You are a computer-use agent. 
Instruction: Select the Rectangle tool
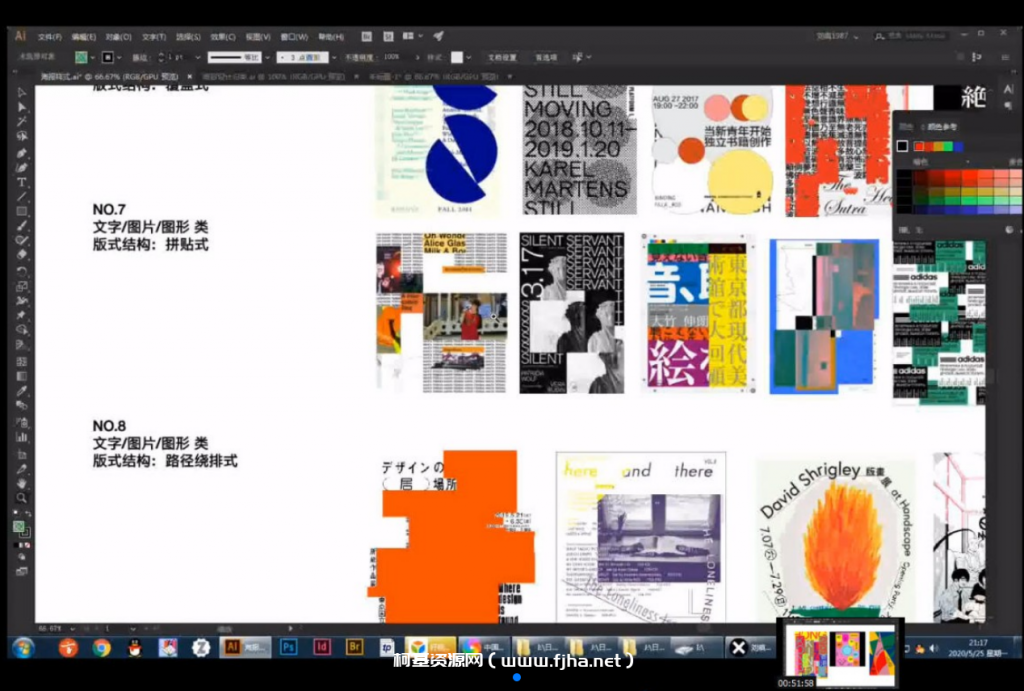(x=22, y=211)
